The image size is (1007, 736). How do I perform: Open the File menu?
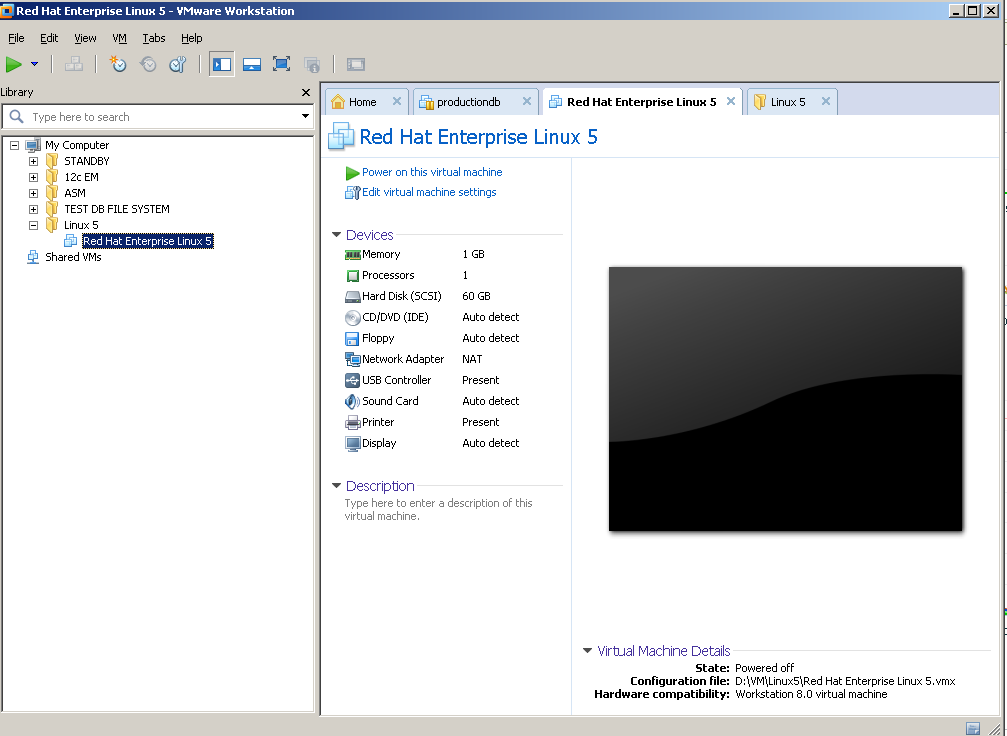pos(16,38)
